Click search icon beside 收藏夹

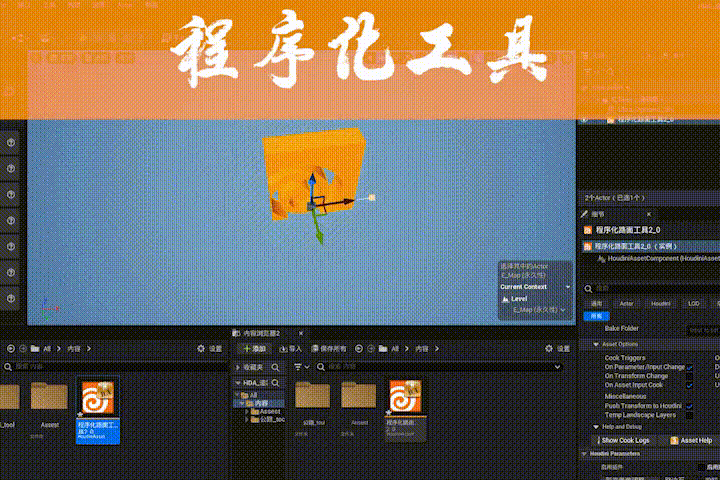275,367
